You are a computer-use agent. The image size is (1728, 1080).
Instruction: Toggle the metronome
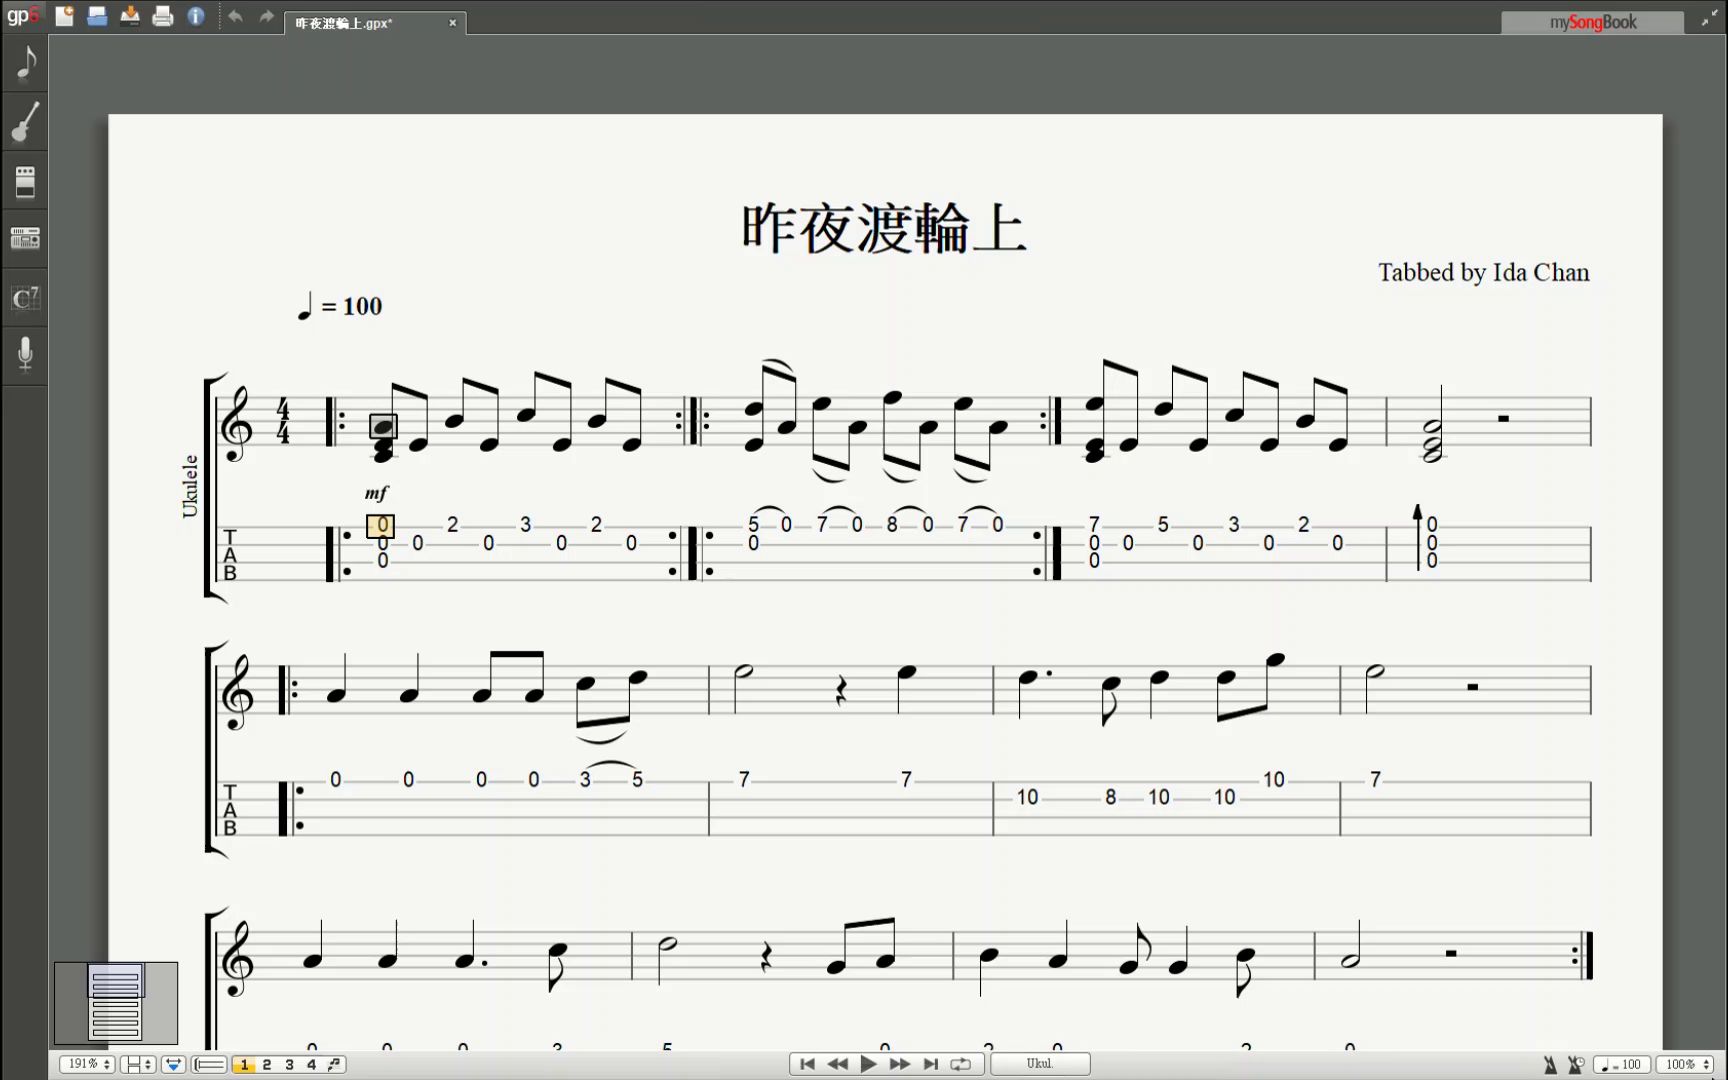point(1550,1065)
